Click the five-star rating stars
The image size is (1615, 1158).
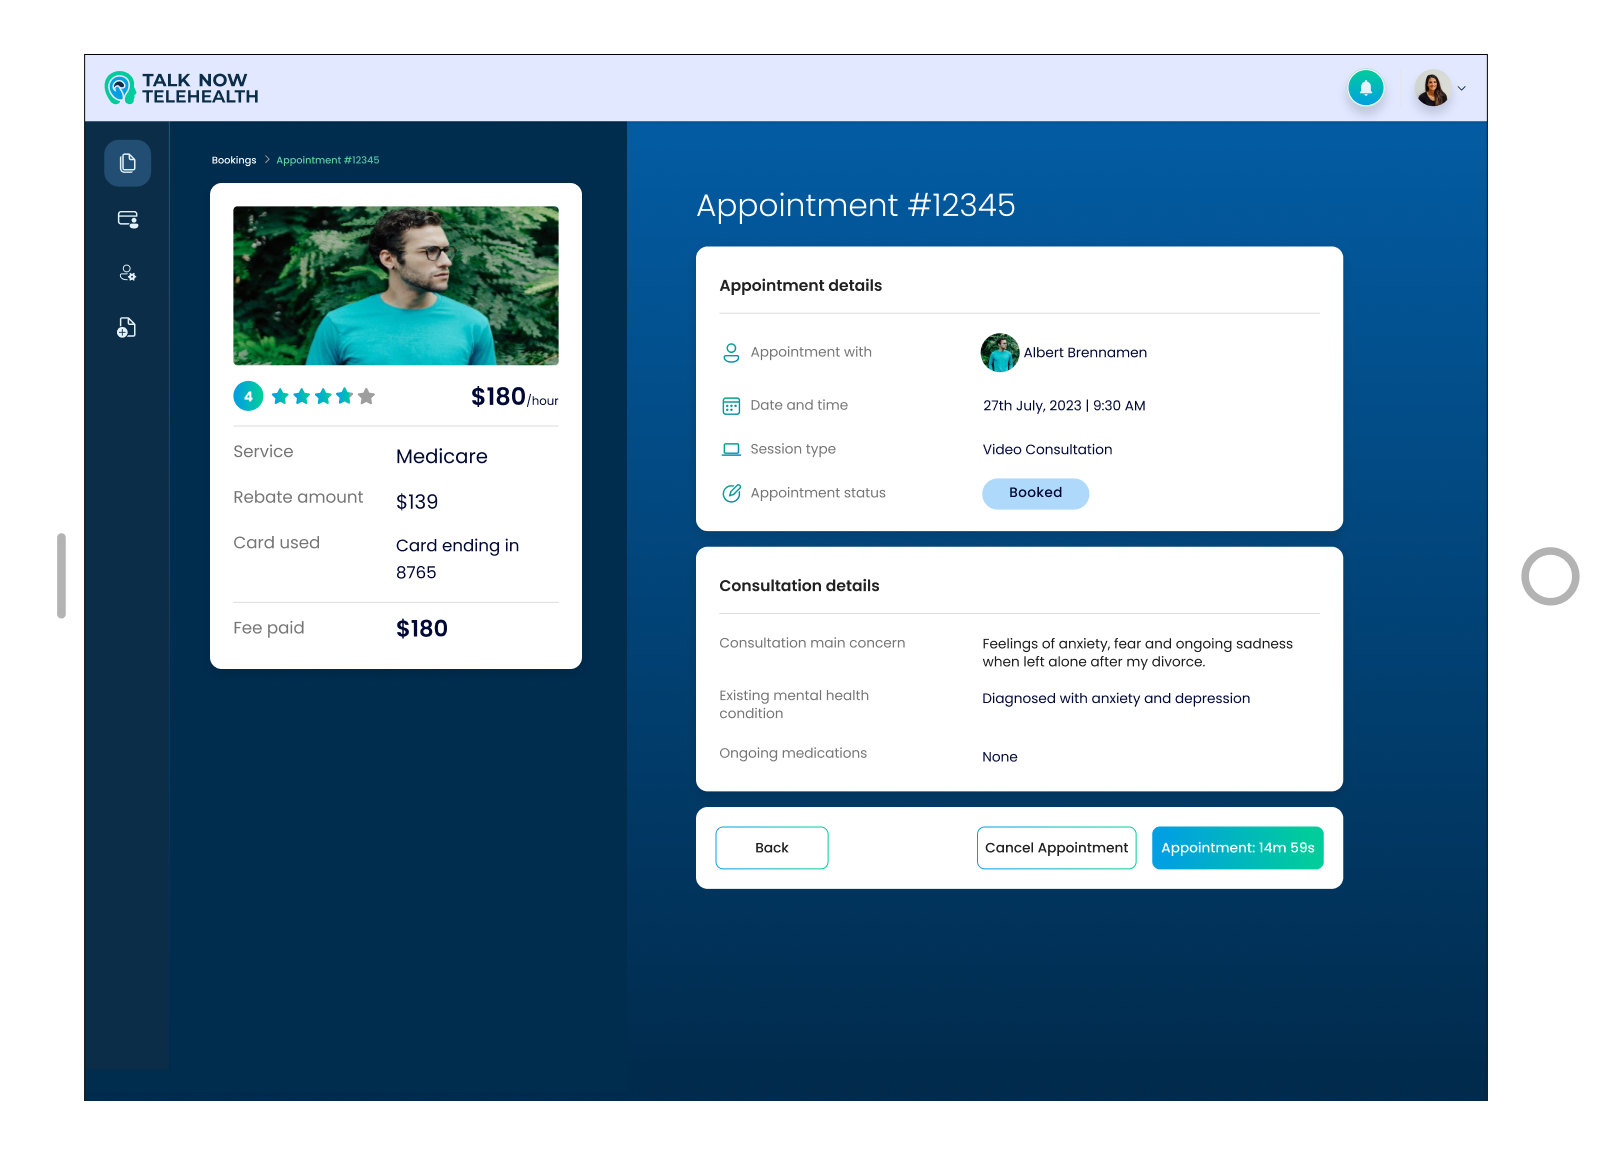323,397
